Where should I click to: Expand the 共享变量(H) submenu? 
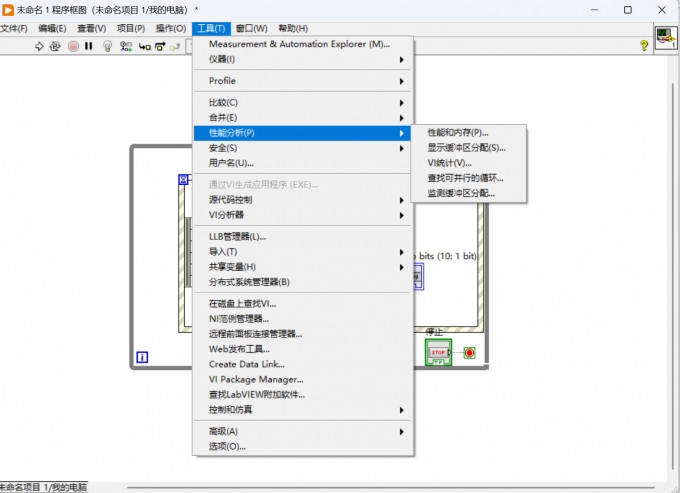coord(303,267)
